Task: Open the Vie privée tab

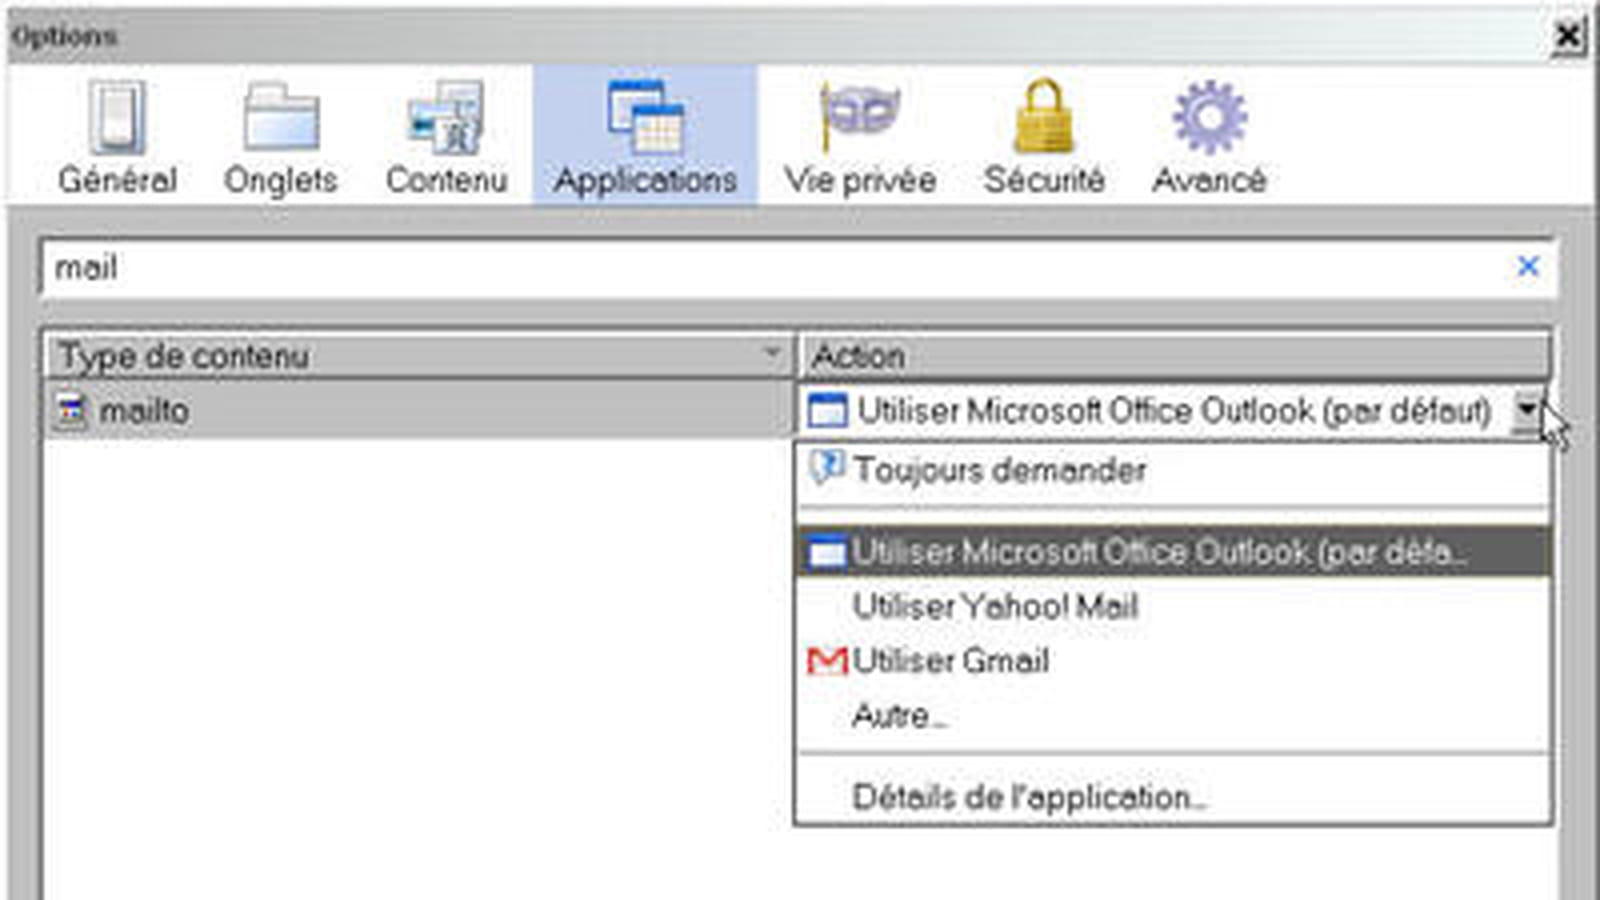Action: tap(860, 137)
